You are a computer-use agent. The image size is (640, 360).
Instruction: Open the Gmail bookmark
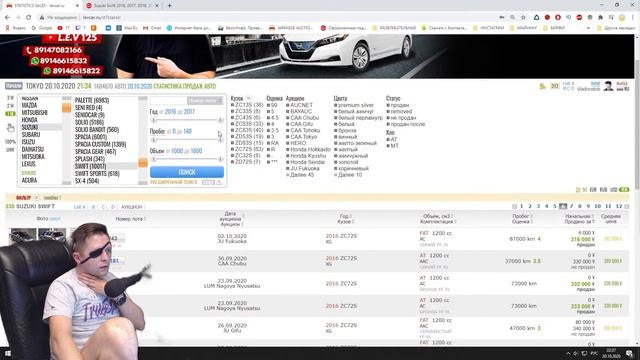pyautogui.click(x=152, y=28)
